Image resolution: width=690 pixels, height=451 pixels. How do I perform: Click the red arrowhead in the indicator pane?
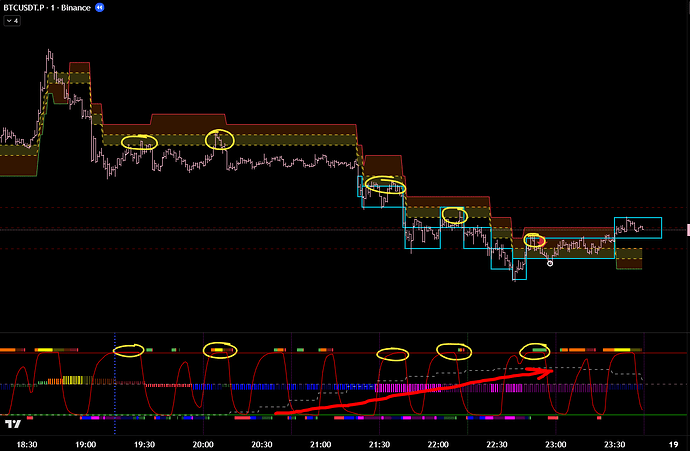(547, 370)
